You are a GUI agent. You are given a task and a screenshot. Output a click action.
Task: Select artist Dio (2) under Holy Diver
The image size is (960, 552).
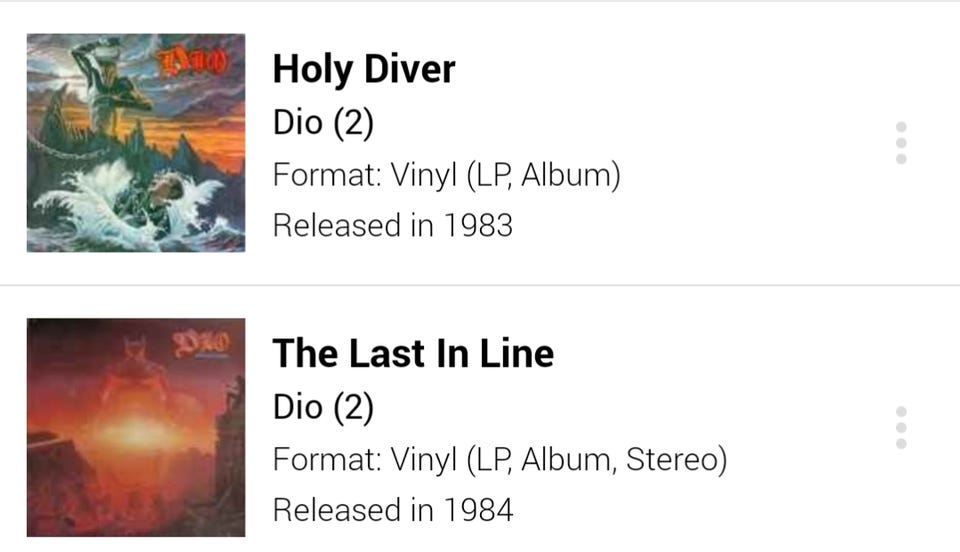(323, 123)
